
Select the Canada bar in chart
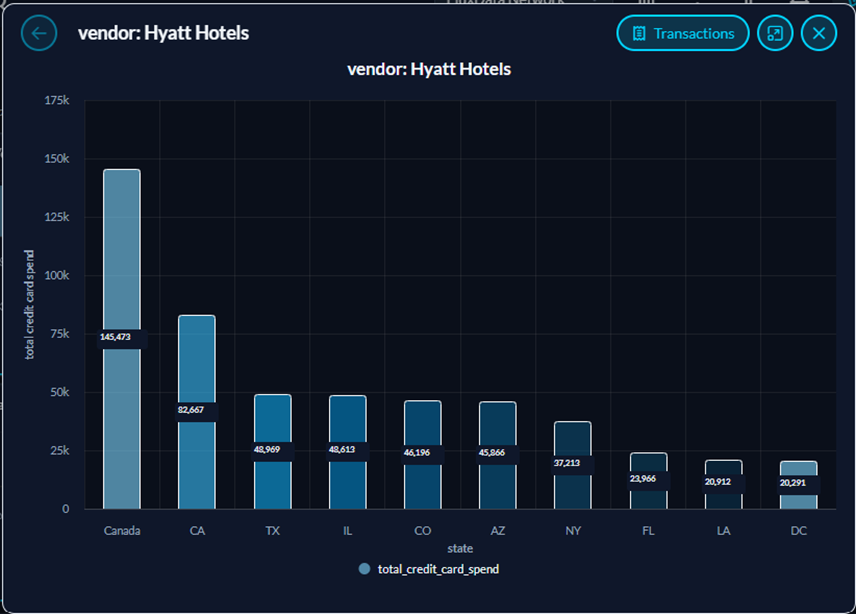[x=122, y=339]
